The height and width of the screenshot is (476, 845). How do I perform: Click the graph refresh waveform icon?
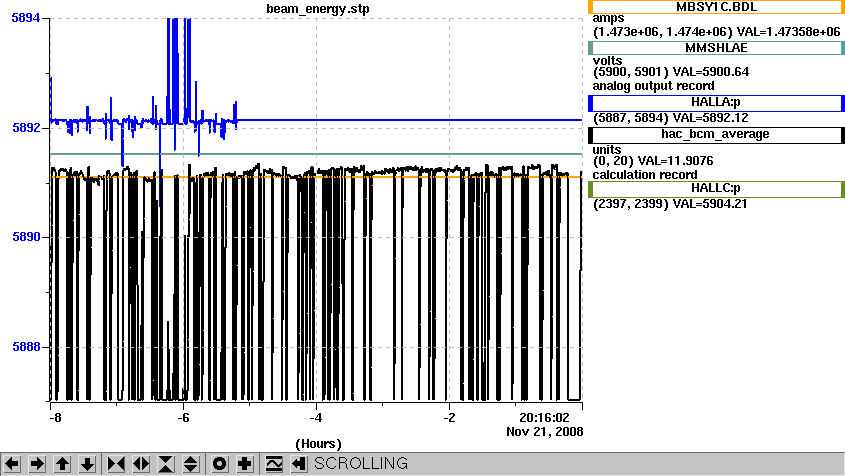pyautogui.click(x=274, y=464)
